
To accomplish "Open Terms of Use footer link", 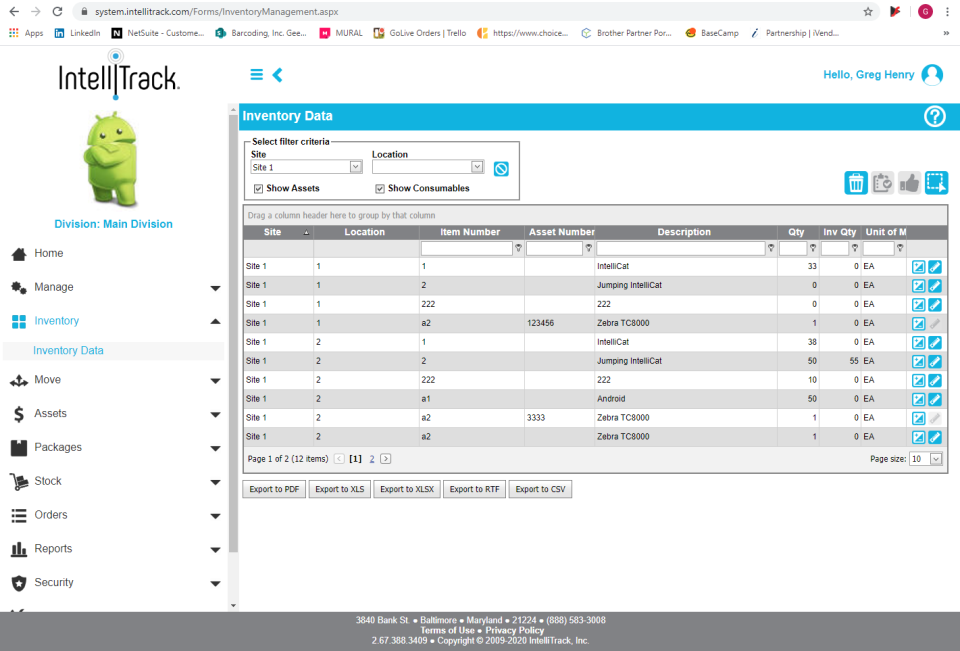I will point(447,630).
